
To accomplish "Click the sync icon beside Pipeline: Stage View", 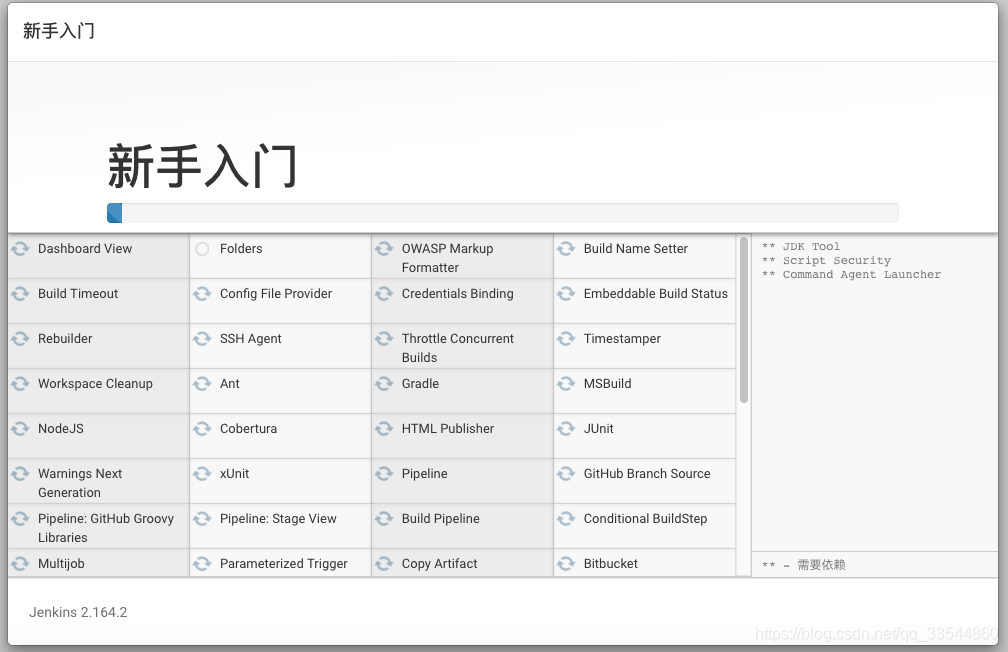I will pyautogui.click(x=202, y=519).
